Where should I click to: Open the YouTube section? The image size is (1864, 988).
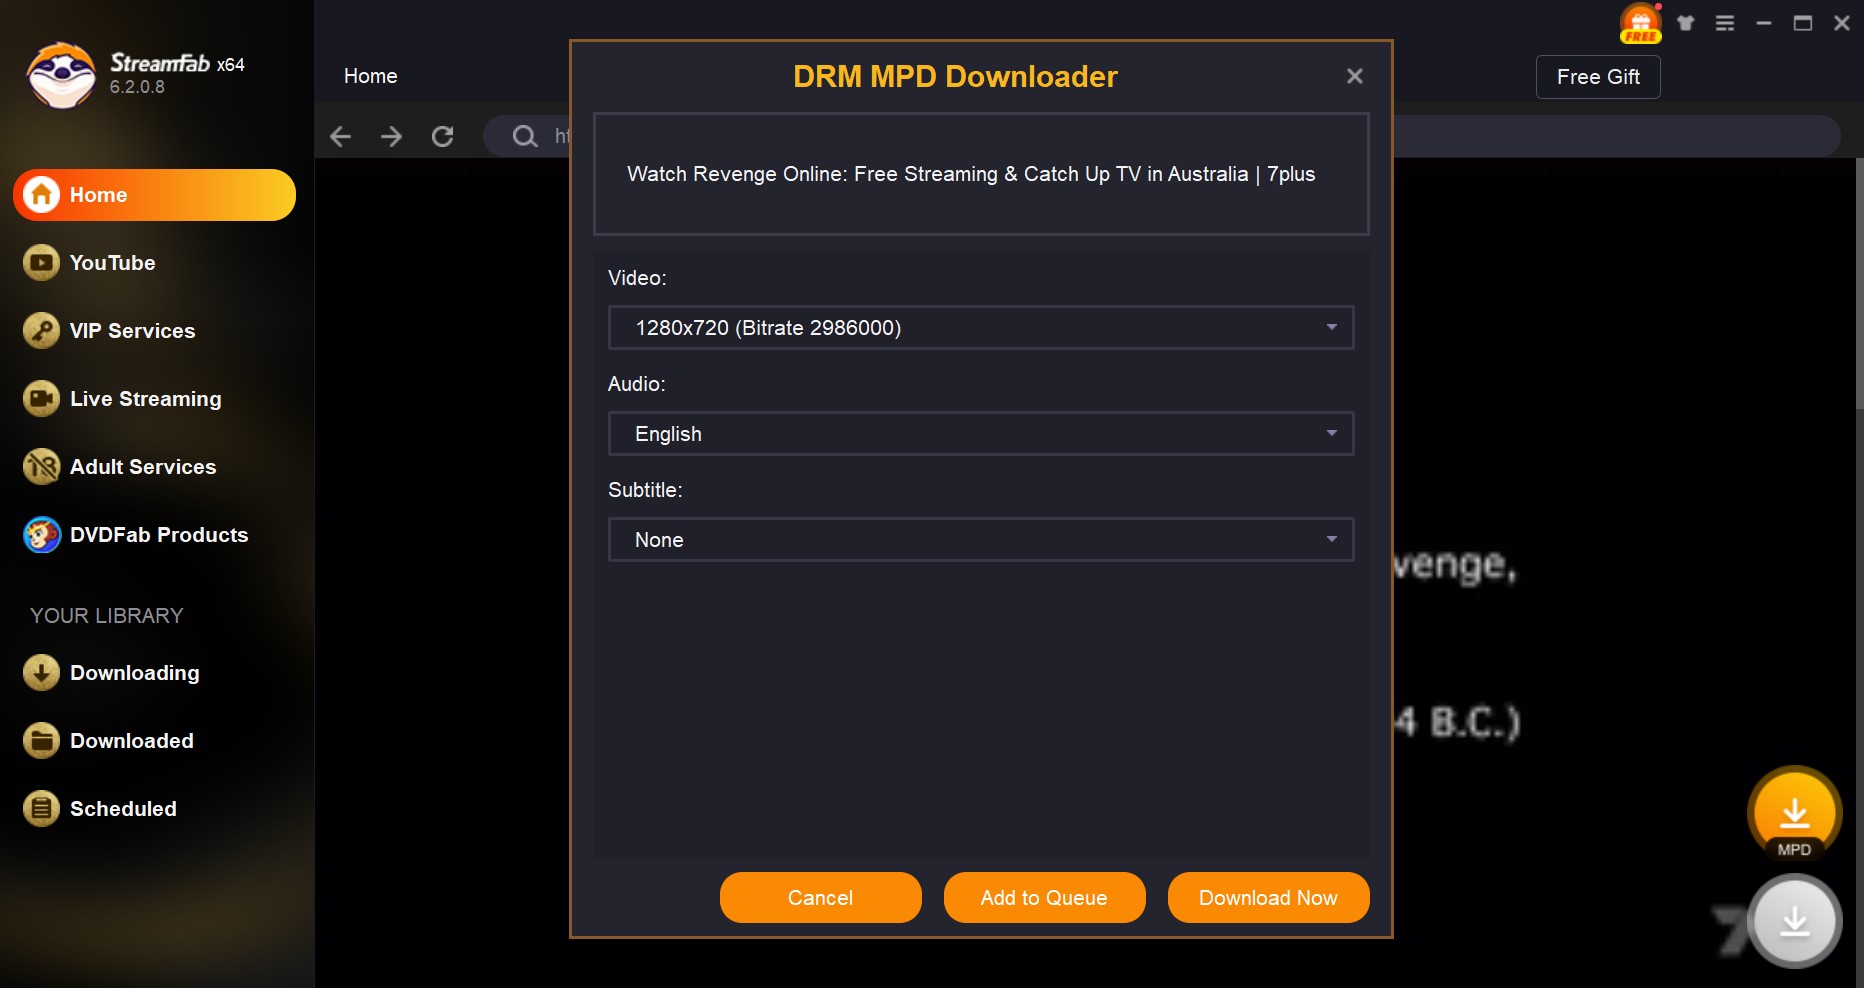click(112, 263)
